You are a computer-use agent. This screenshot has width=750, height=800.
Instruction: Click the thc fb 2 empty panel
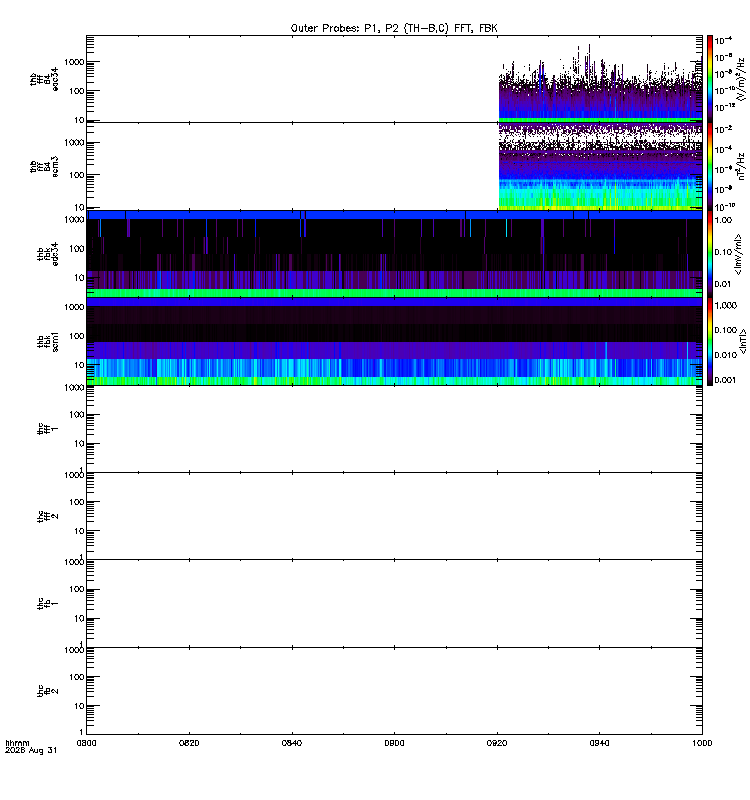[x=394, y=691]
